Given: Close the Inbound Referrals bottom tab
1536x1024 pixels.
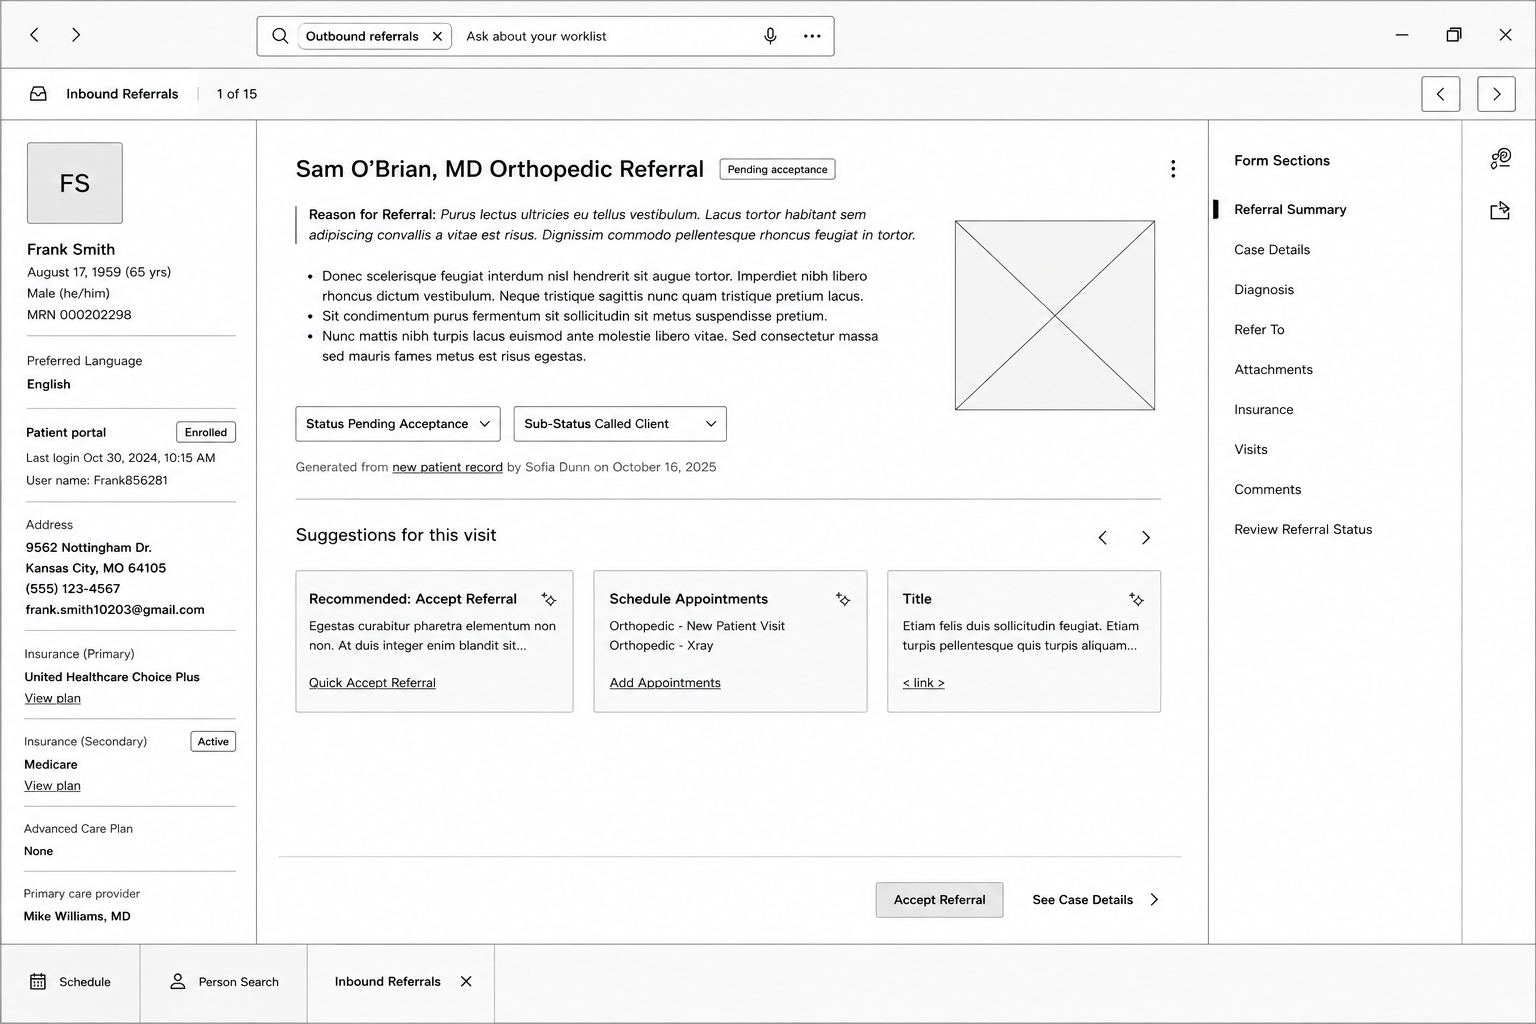Looking at the screenshot, I should (x=466, y=982).
